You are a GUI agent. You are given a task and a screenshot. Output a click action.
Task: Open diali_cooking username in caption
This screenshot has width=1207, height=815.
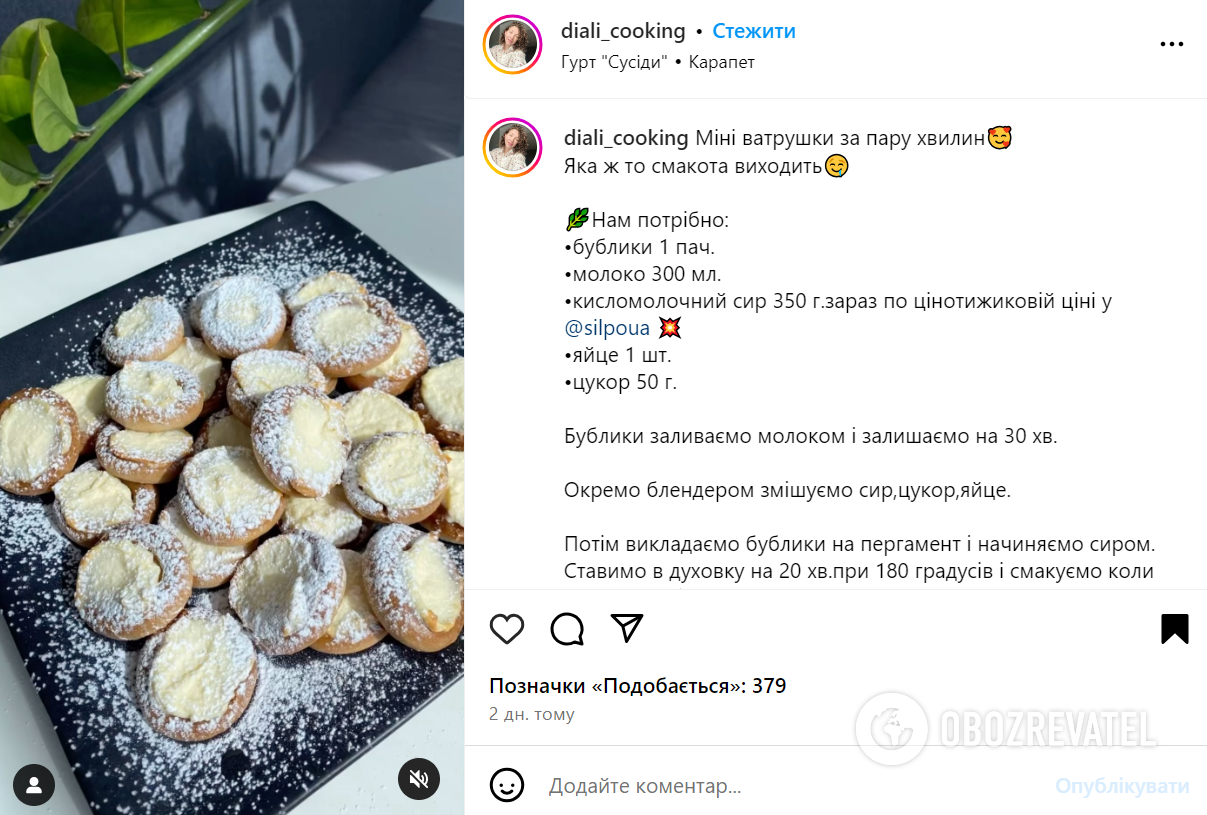(x=626, y=138)
